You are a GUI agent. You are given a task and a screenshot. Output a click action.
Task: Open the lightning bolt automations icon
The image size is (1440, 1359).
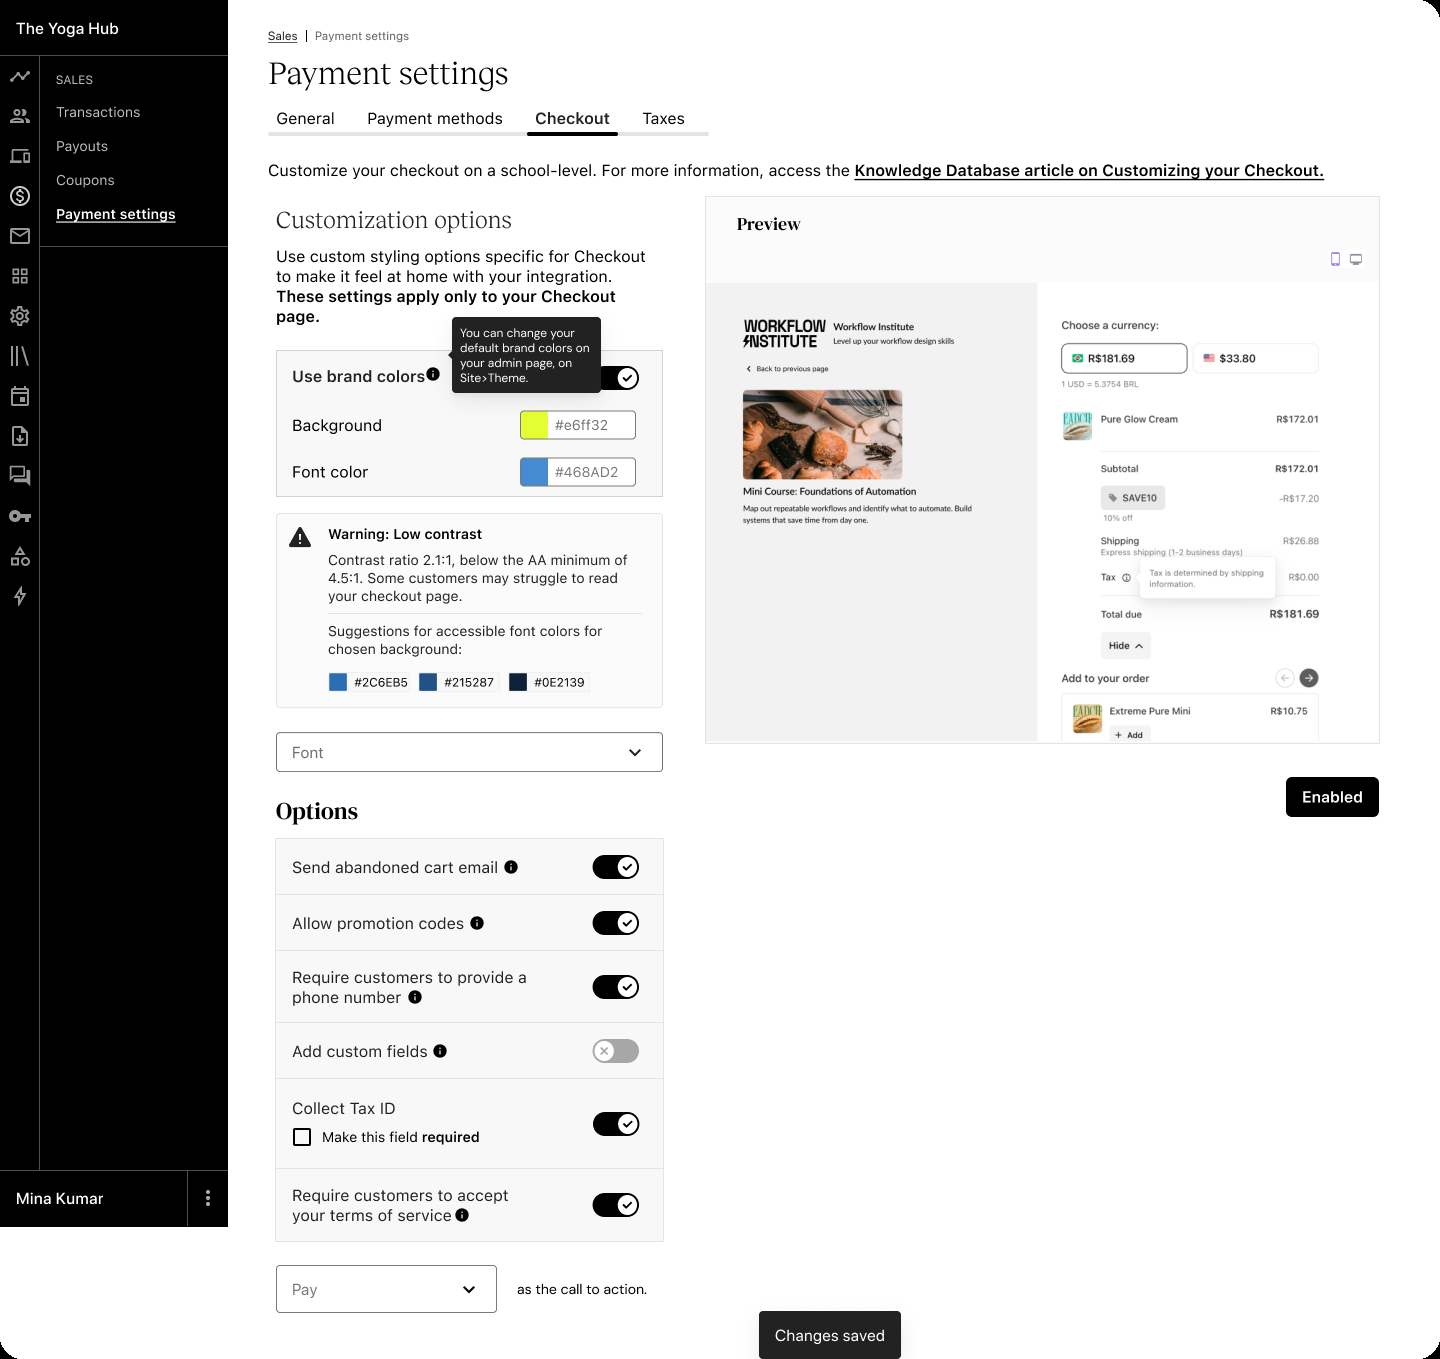coord(20,596)
